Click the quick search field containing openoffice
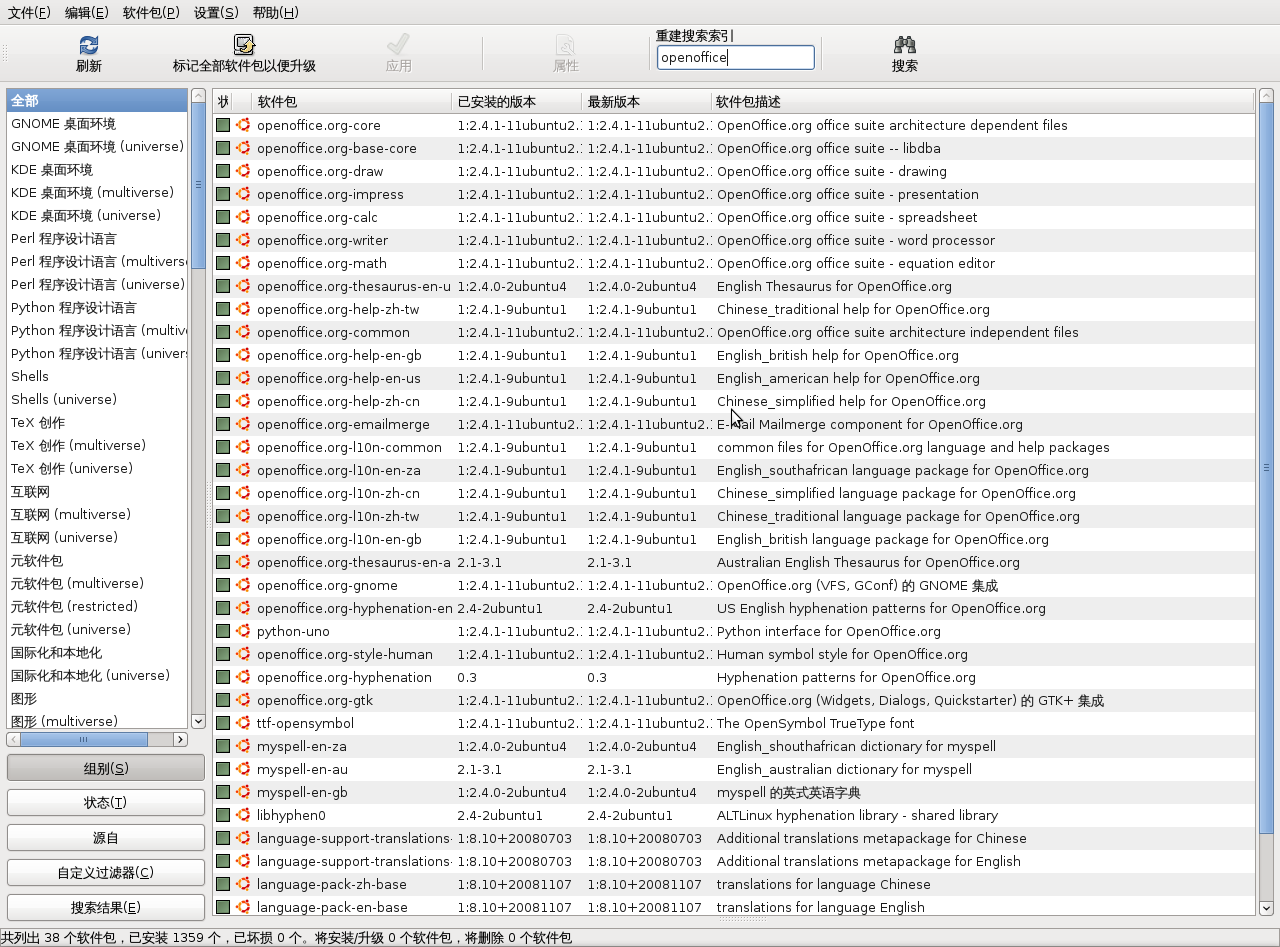 point(736,58)
